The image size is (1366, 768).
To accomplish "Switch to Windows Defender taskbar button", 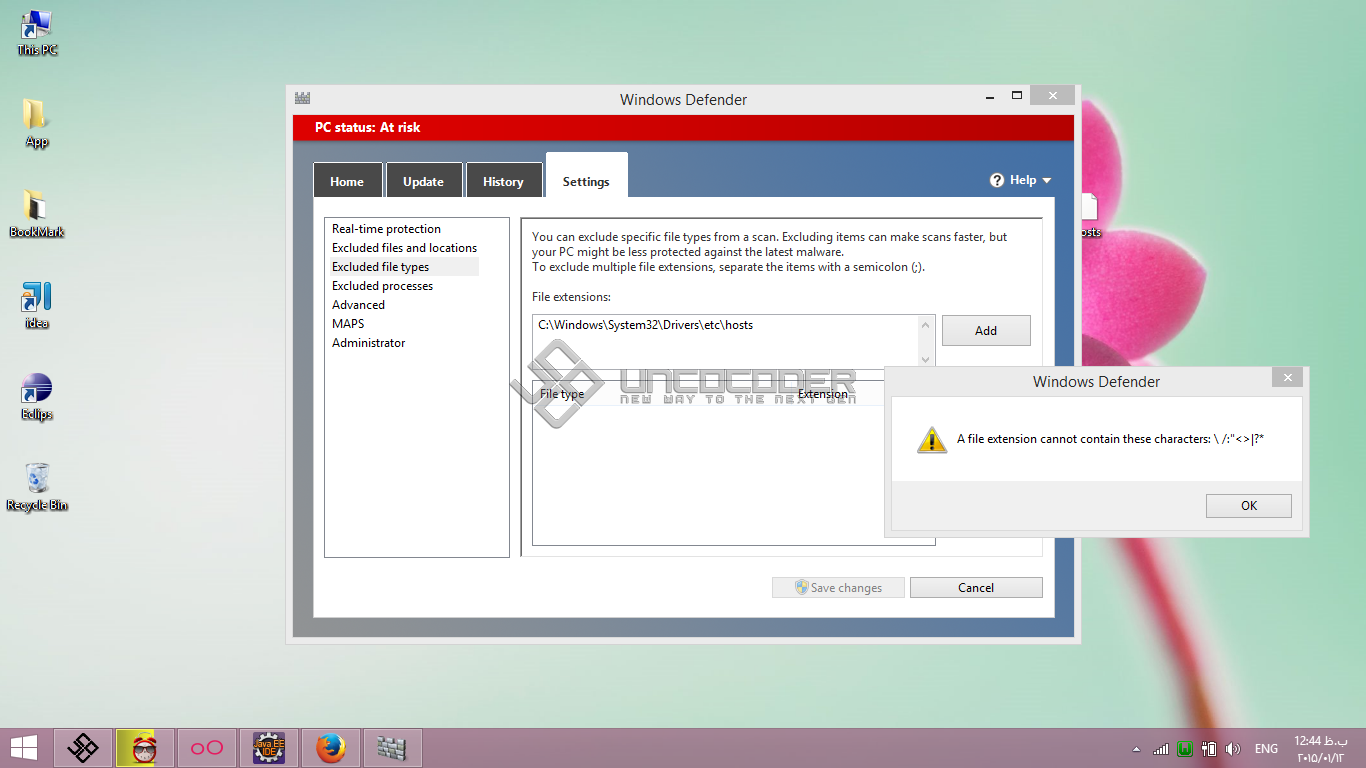I will (x=392, y=748).
